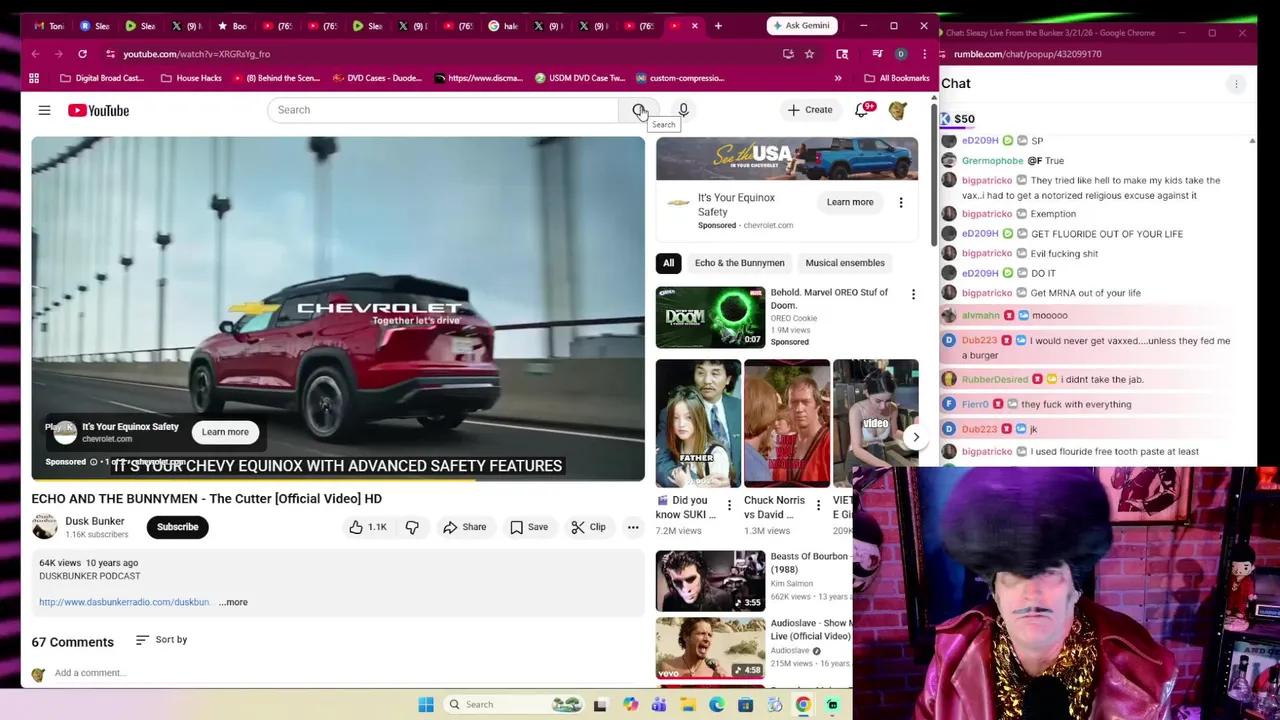
Task: Subscribe to Dusk Bunker channel
Action: pos(177,527)
